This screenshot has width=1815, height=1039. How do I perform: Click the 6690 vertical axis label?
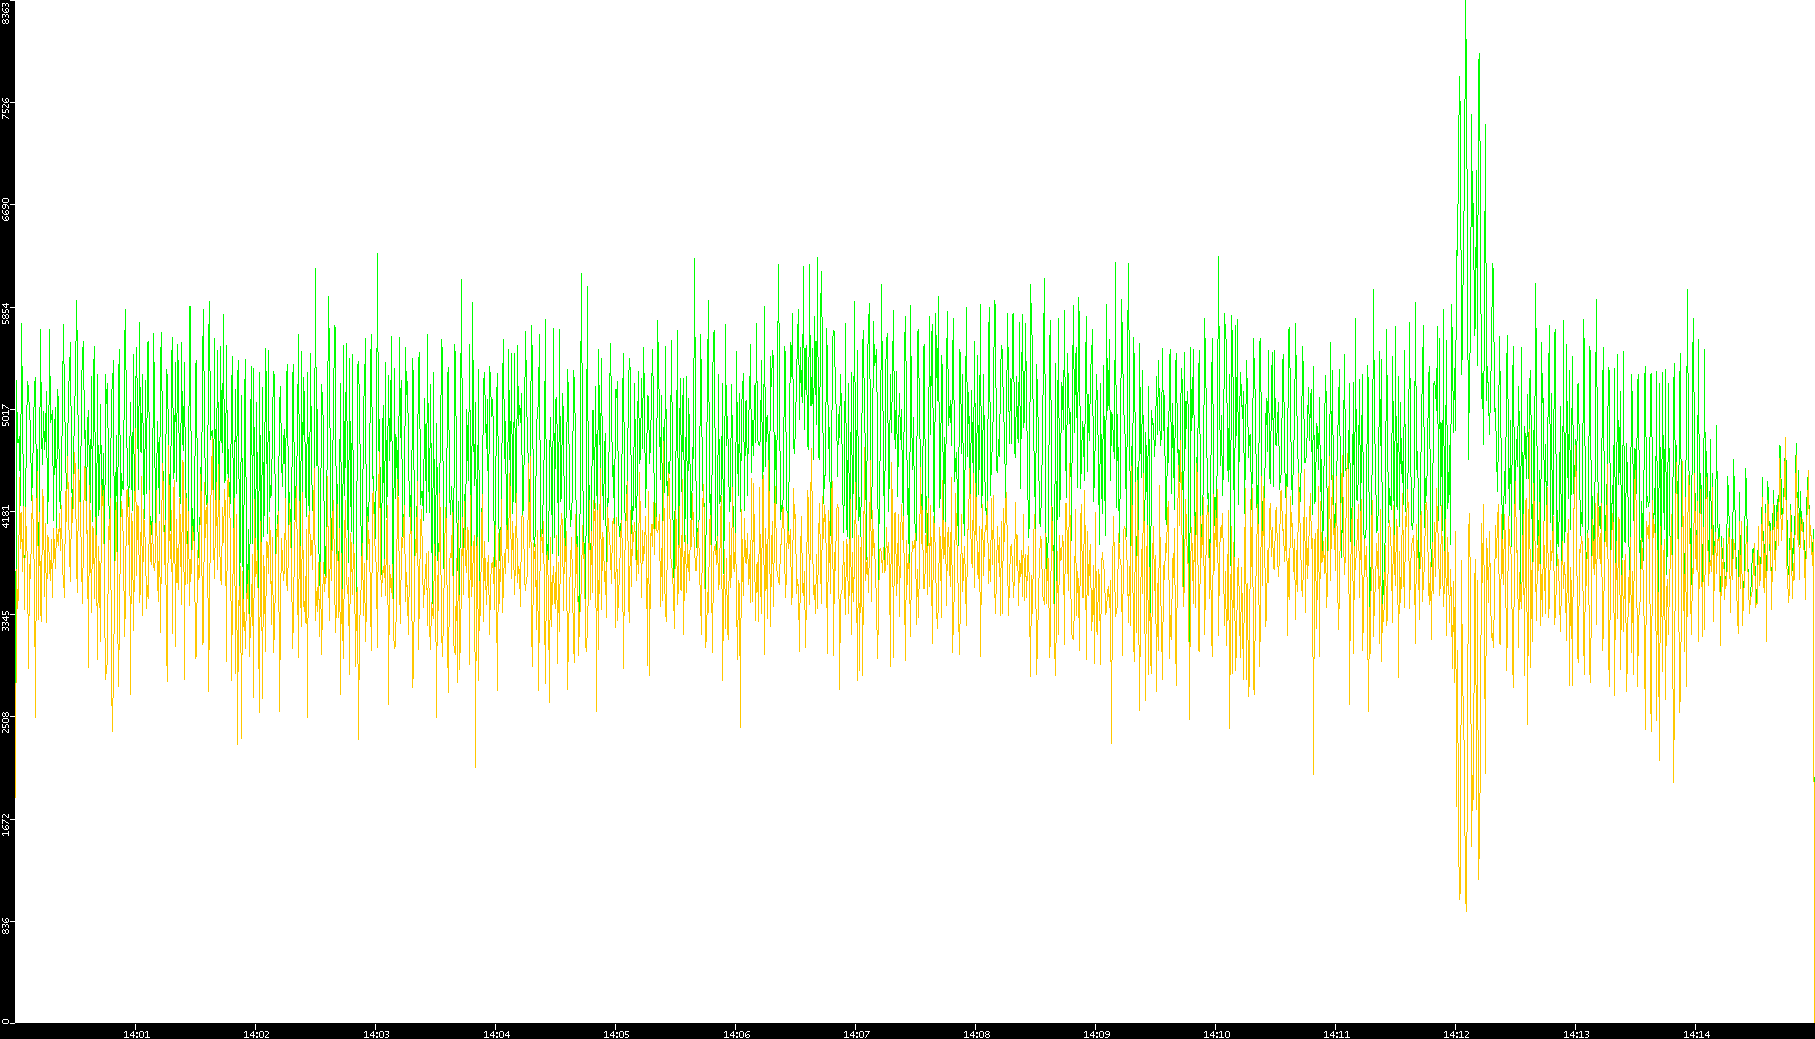[x=6, y=210]
